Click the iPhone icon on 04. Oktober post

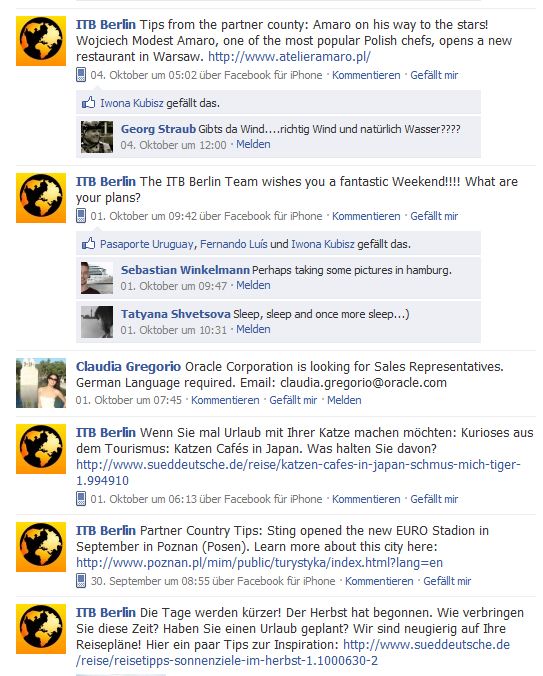click(x=81, y=75)
